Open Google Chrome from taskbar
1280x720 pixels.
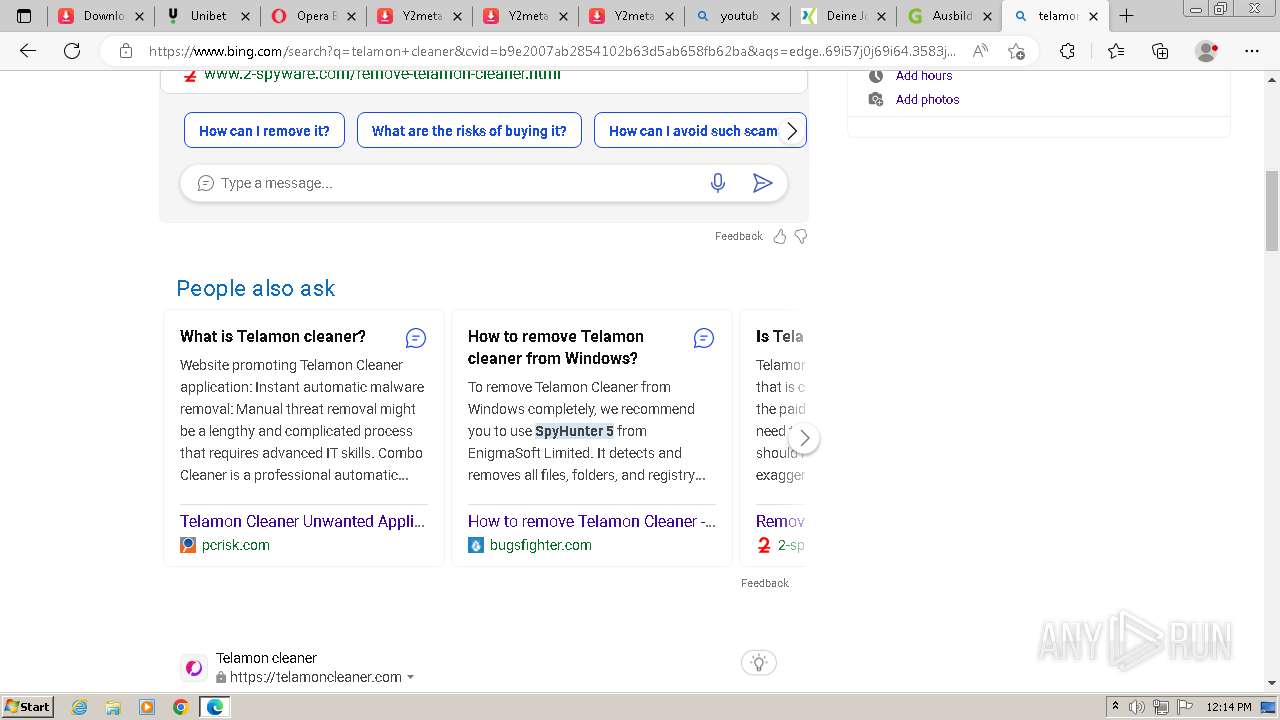coord(181,707)
